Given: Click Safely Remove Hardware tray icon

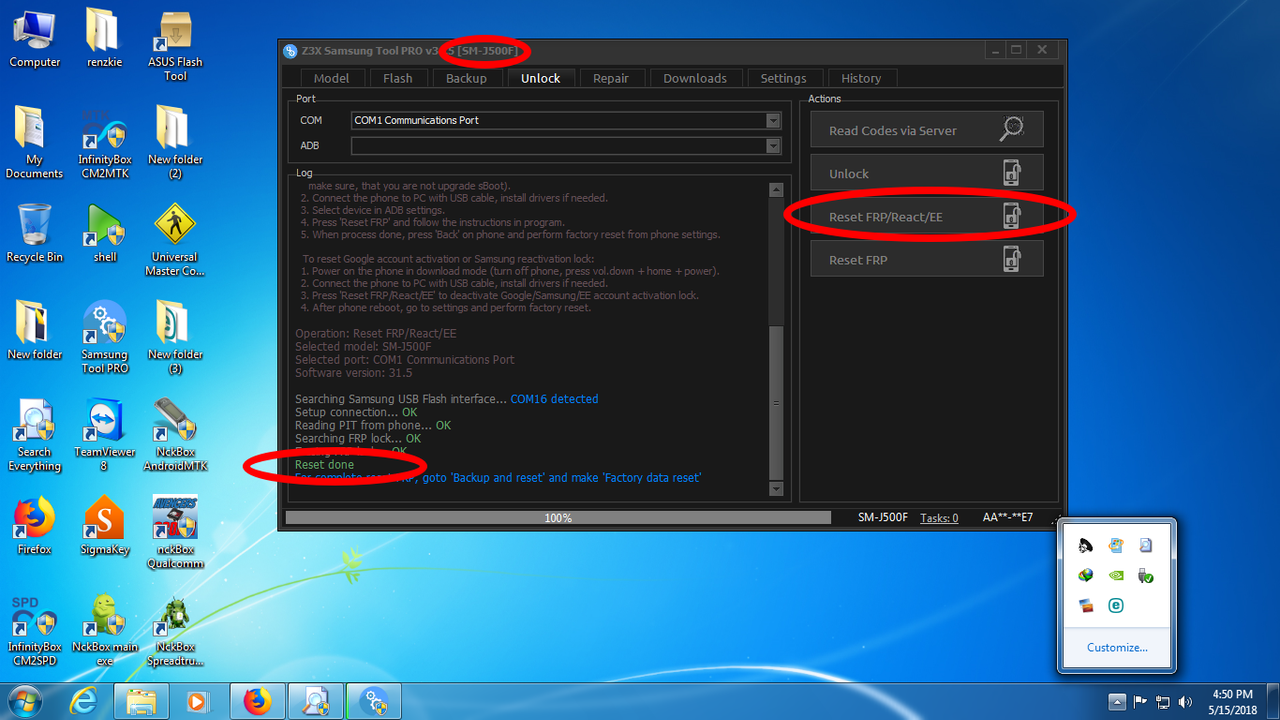Looking at the screenshot, I should 1146,575.
